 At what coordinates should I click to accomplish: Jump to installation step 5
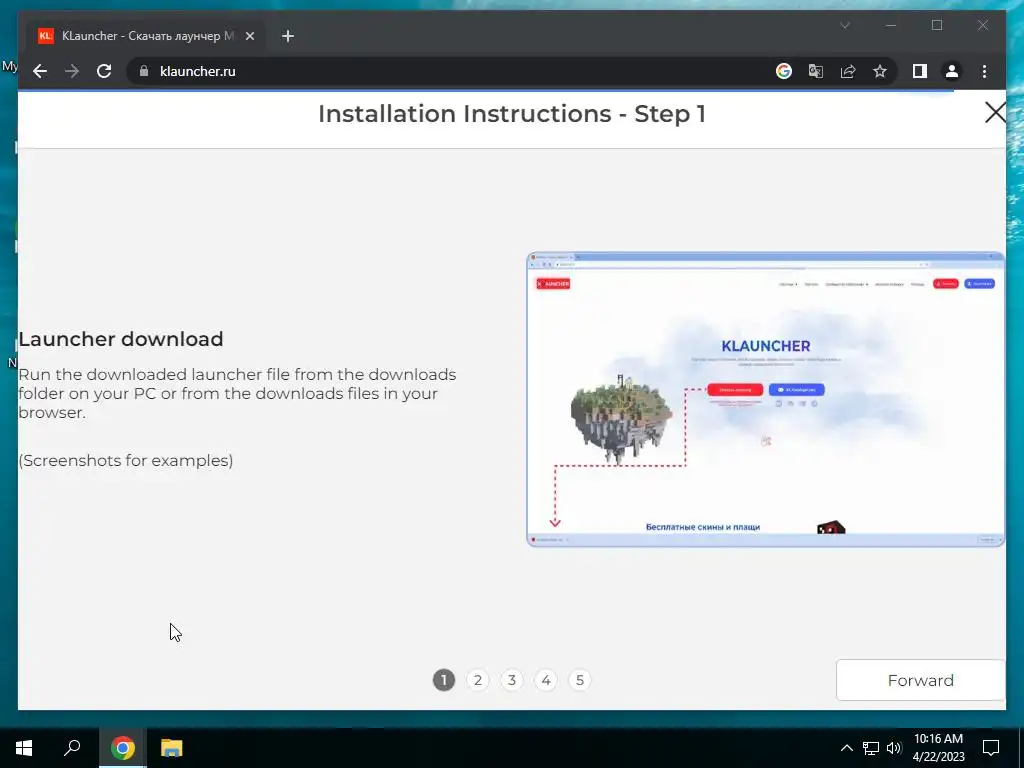pos(579,680)
